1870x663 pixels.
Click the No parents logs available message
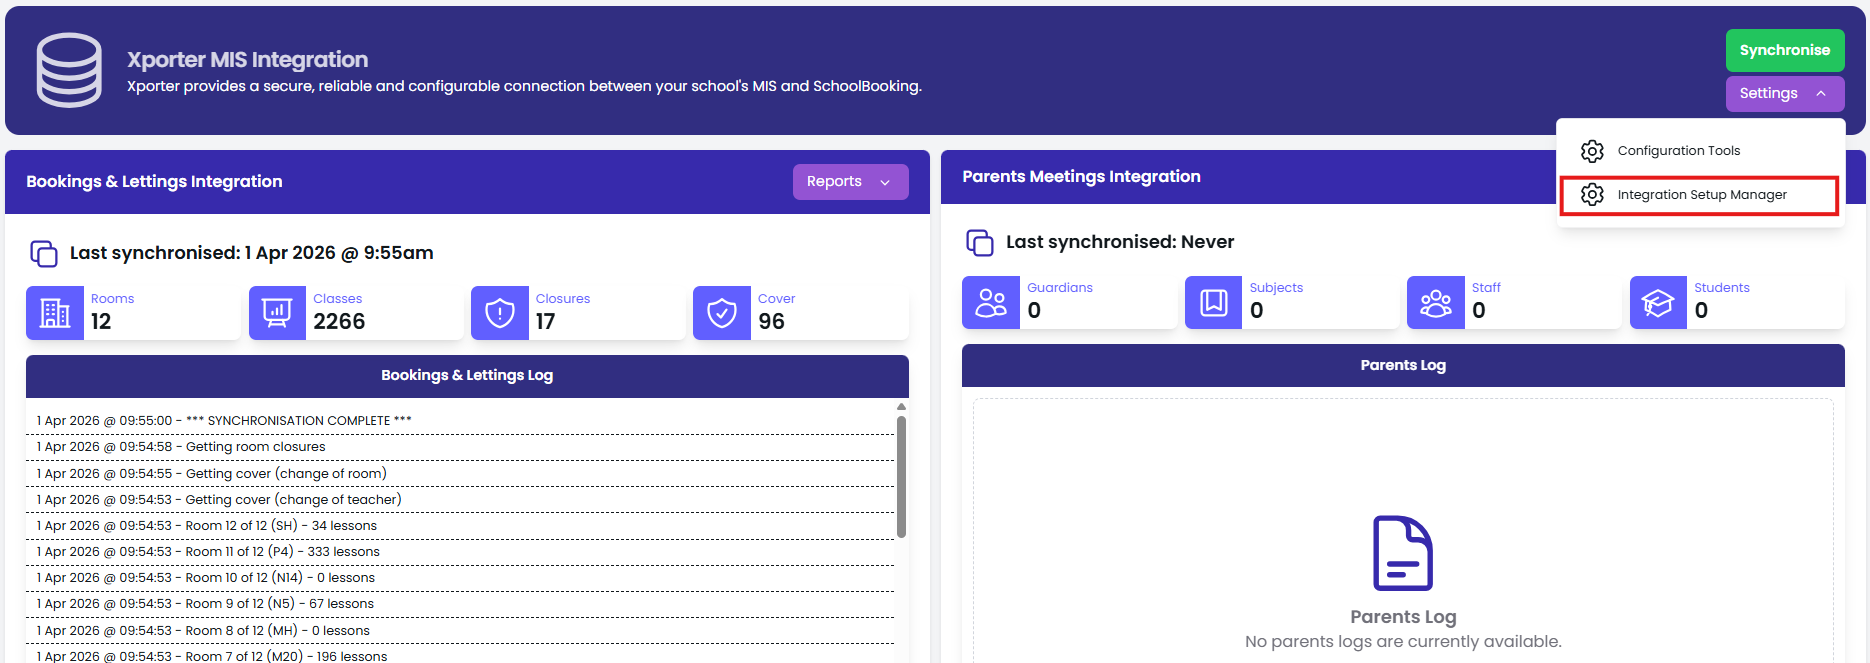point(1403,642)
